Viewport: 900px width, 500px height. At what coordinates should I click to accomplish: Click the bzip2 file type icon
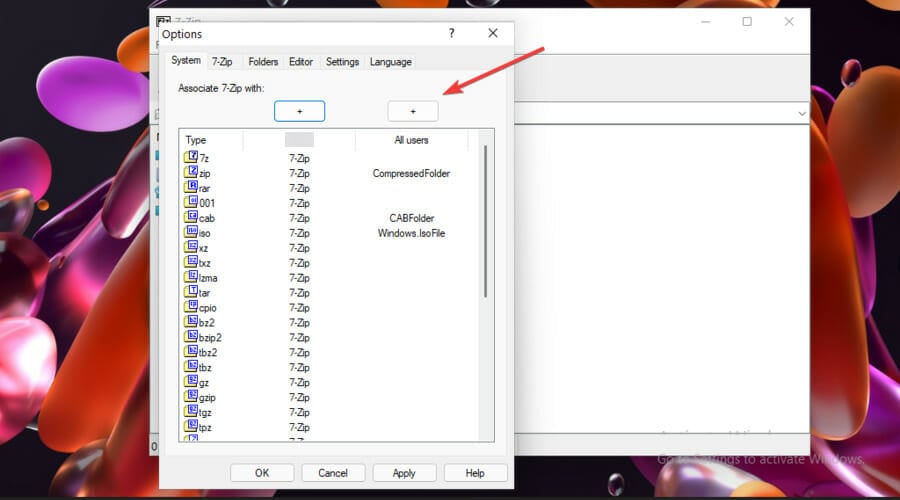point(191,336)
